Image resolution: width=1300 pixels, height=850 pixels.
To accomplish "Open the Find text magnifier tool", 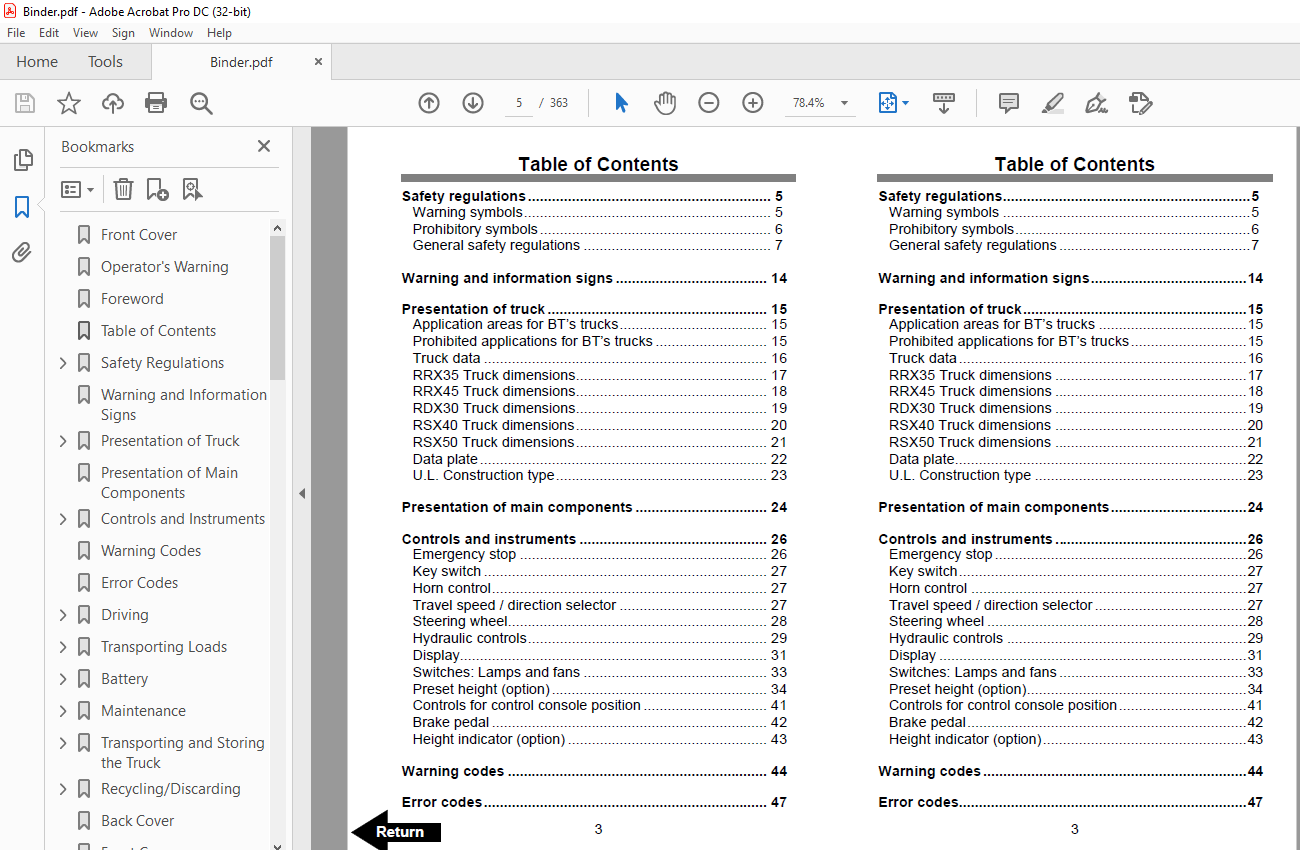I will (x=201, y=103).
